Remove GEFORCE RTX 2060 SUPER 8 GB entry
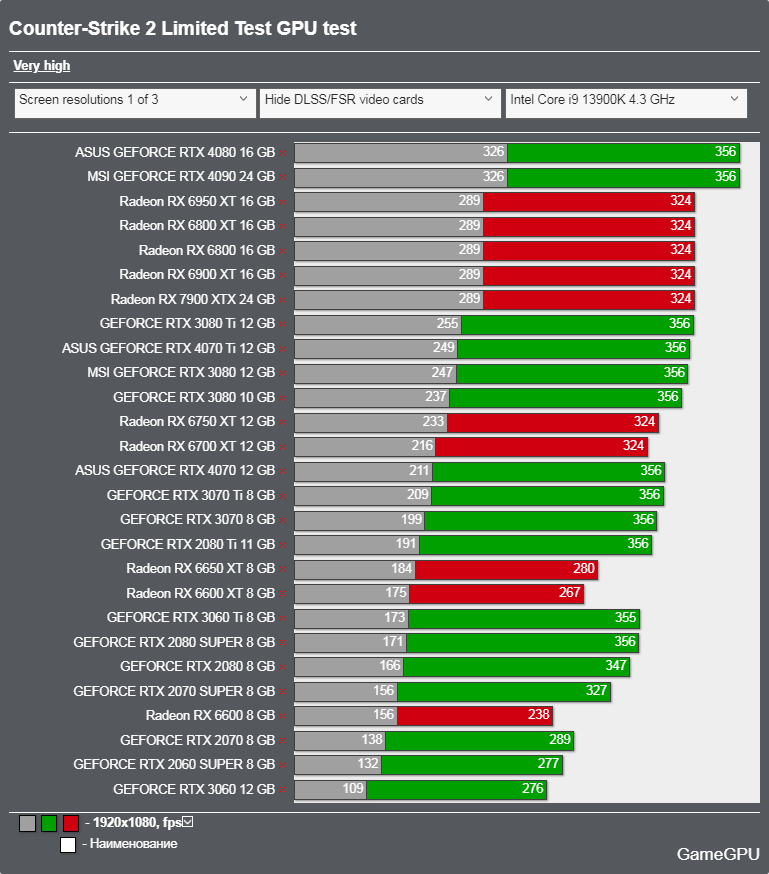 (x=283, y=765)
